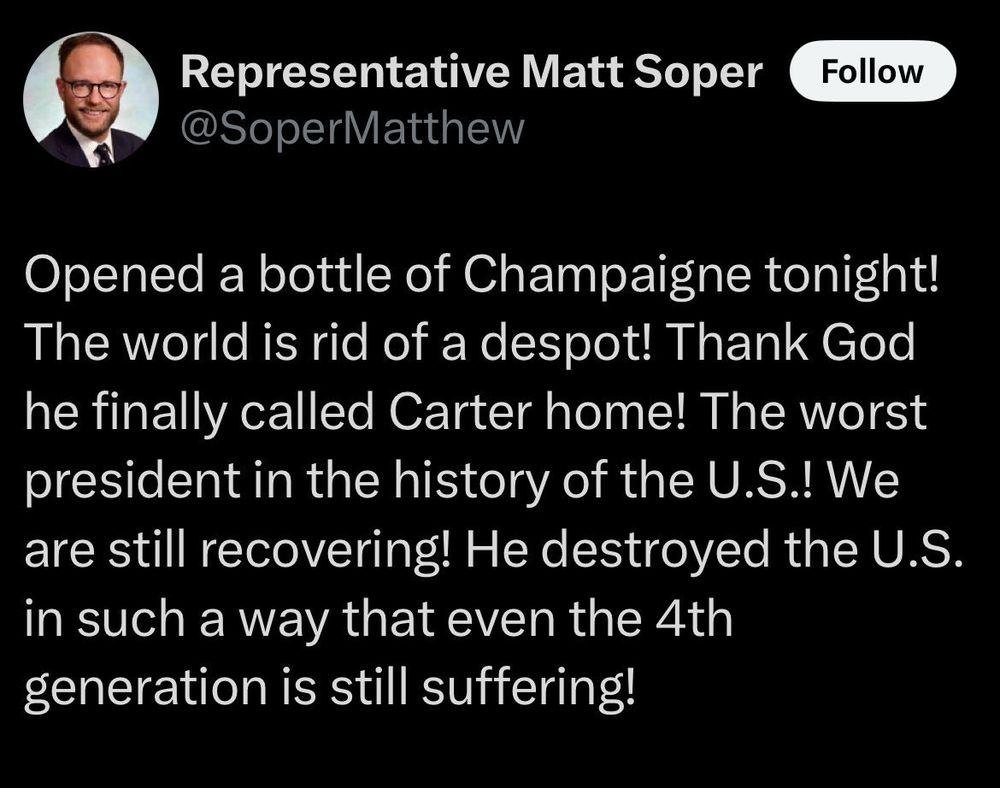1000x788 pixels.
Task: Click the word "destroyed" in the post
Action: point(656,550)
